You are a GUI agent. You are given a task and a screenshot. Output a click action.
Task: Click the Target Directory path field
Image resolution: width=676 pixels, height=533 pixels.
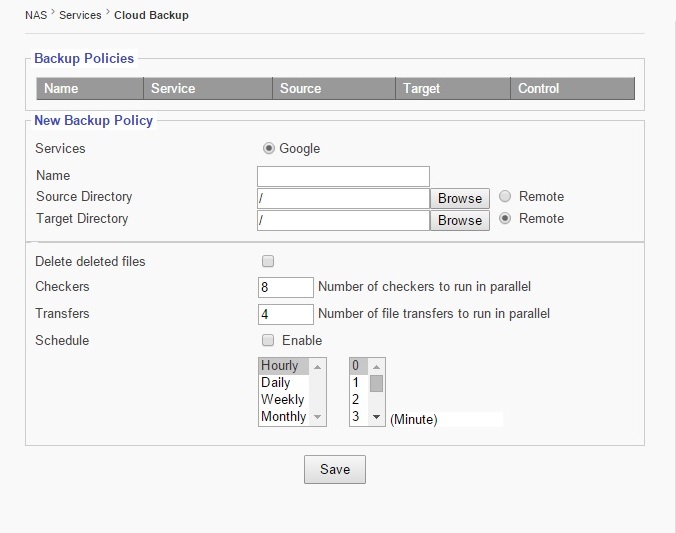(x=343, y=220)
